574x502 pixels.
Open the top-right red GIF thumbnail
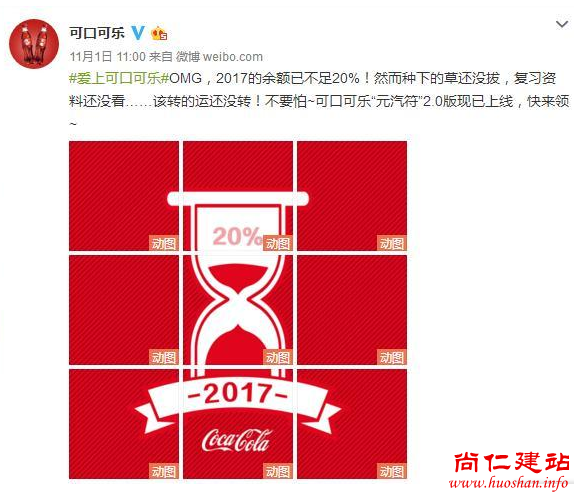click(x=352, y=196)
